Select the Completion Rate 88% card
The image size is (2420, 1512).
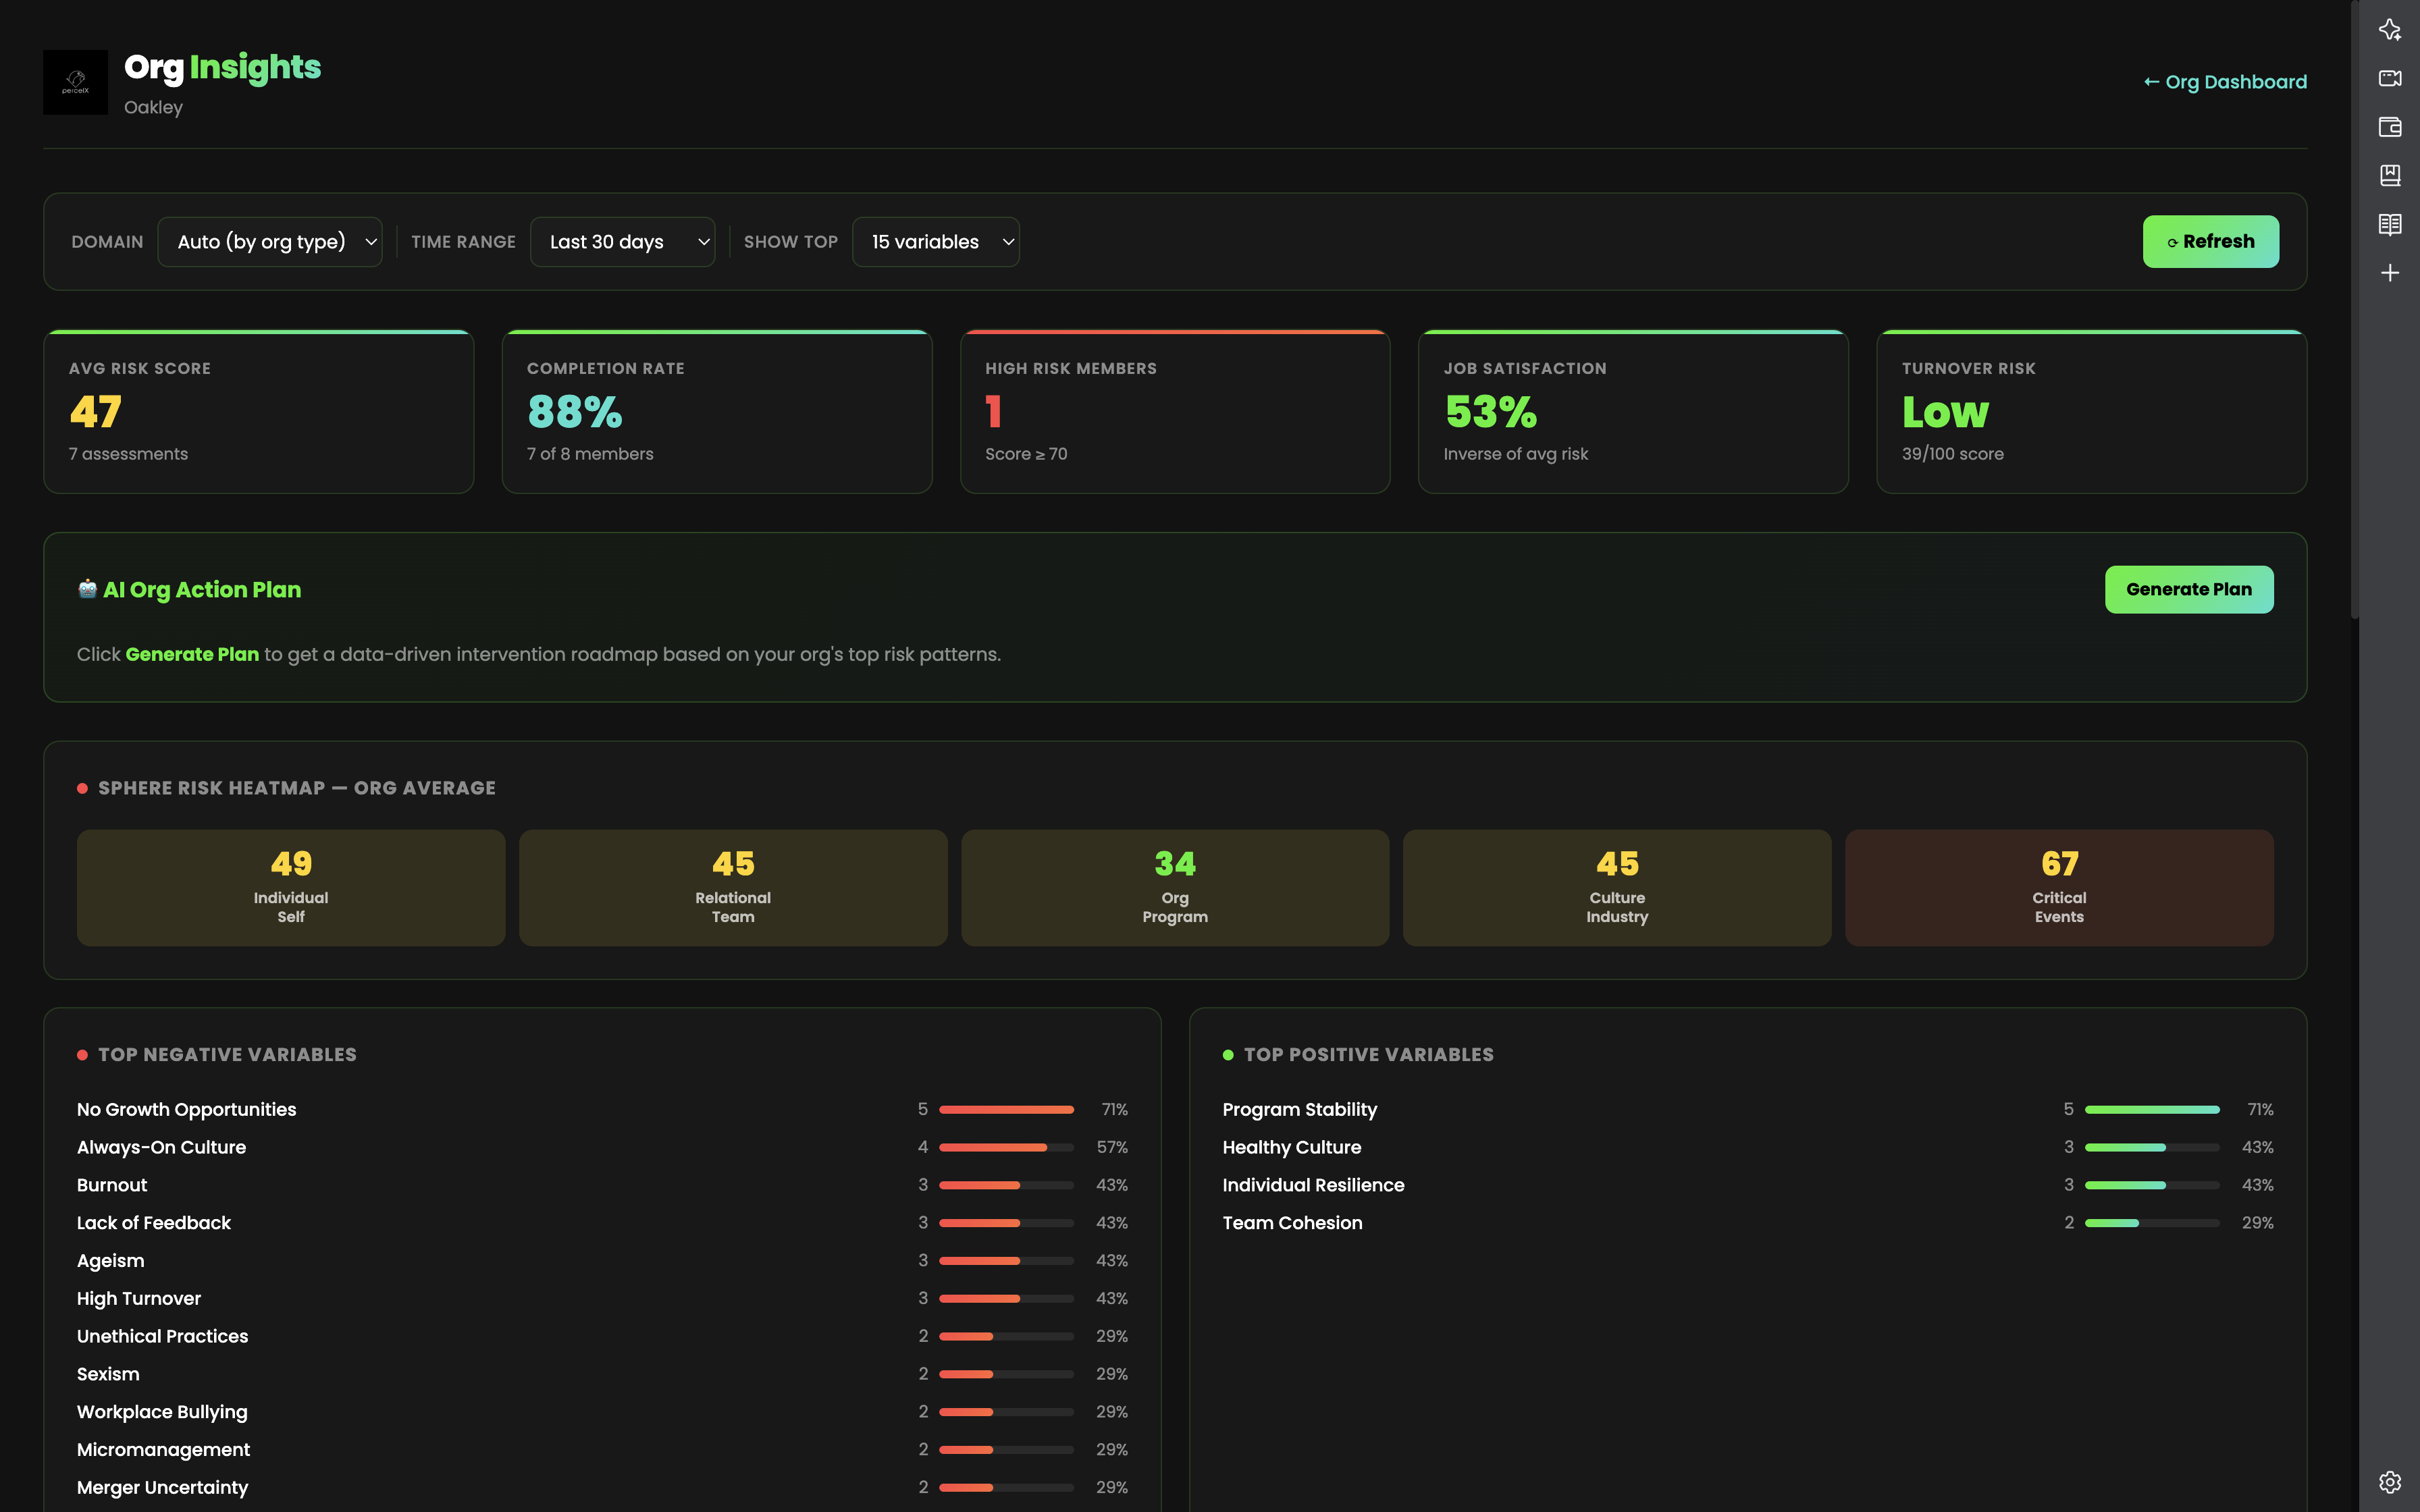click(716, 411)
